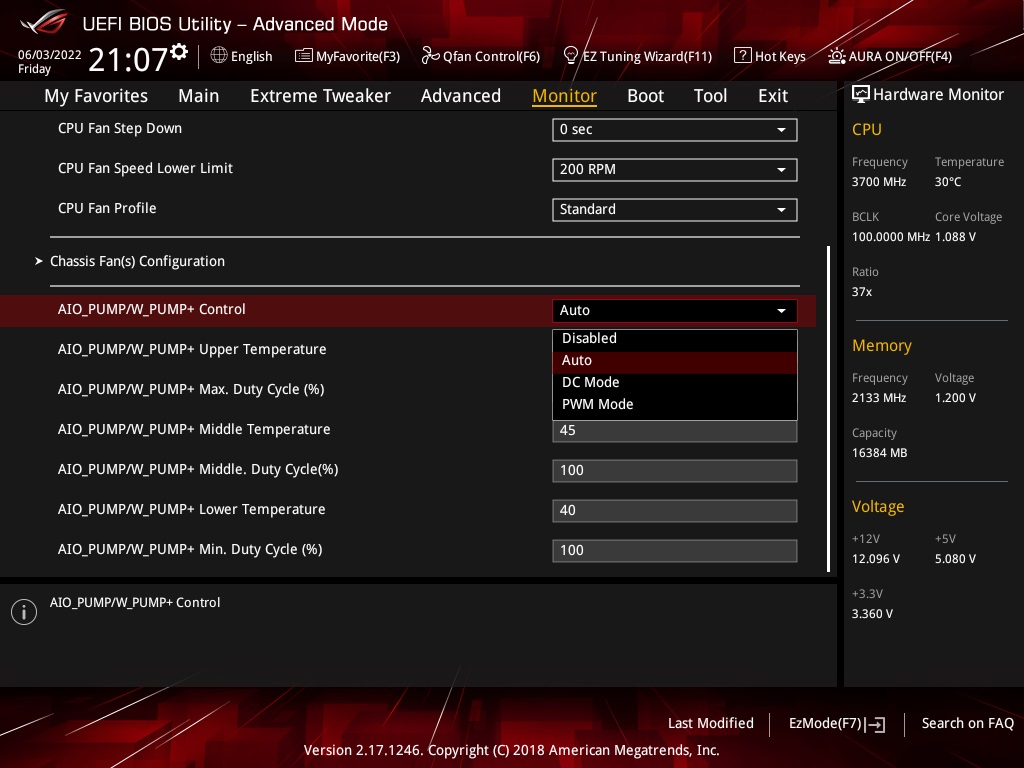Click Core Voltage value 1.088 V
Image resolution: width=1024 pixels, height=768 pixels.
pyautogui.click(x=955, y=237)
